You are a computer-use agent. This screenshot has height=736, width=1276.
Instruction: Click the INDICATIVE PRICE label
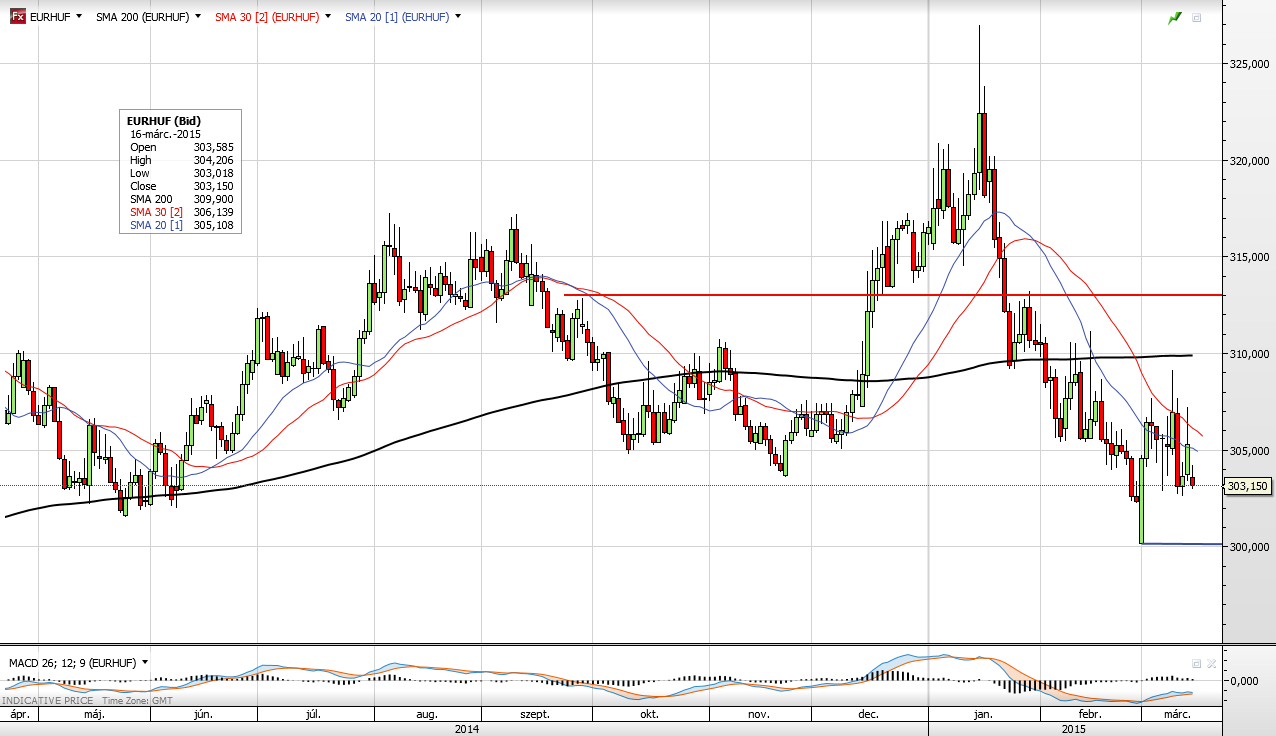(x=46, y=701)
